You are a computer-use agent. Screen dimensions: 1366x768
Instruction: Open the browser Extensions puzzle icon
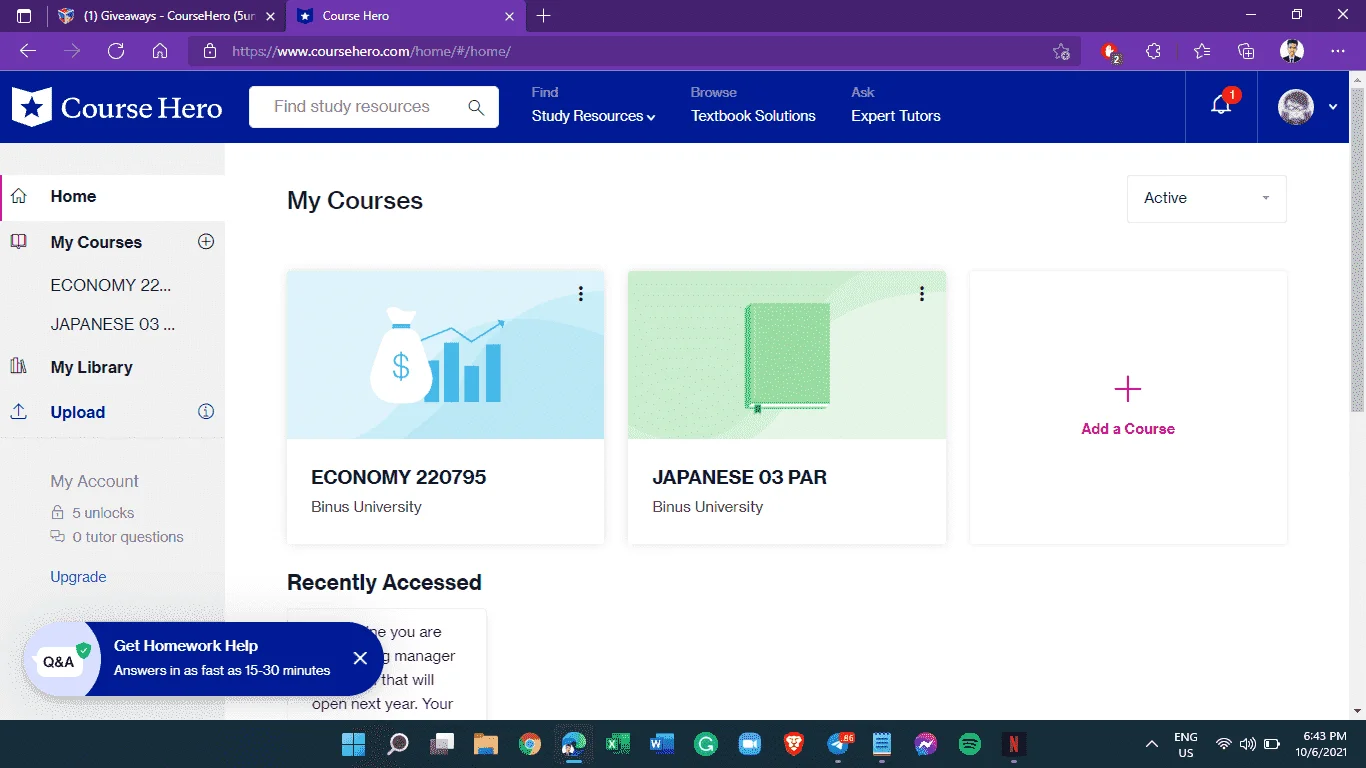tap(1154, 51)
